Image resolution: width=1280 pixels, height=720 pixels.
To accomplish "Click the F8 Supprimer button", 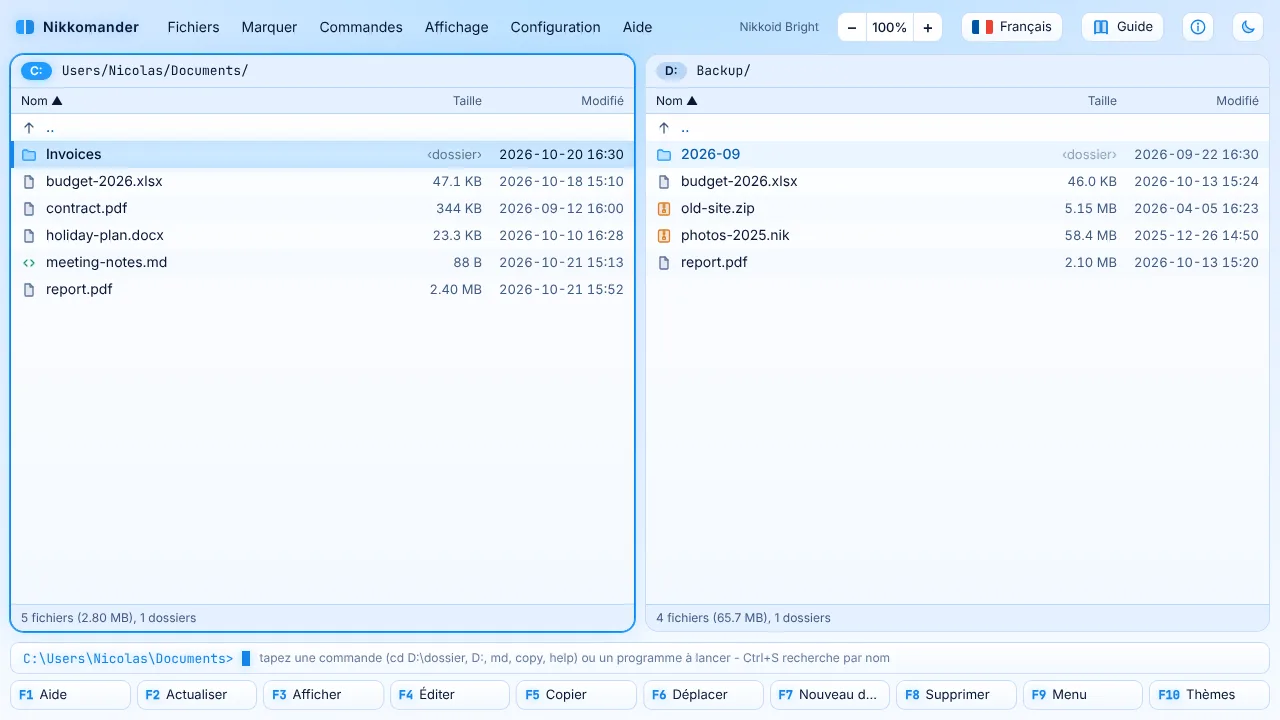I will point(957,695).
